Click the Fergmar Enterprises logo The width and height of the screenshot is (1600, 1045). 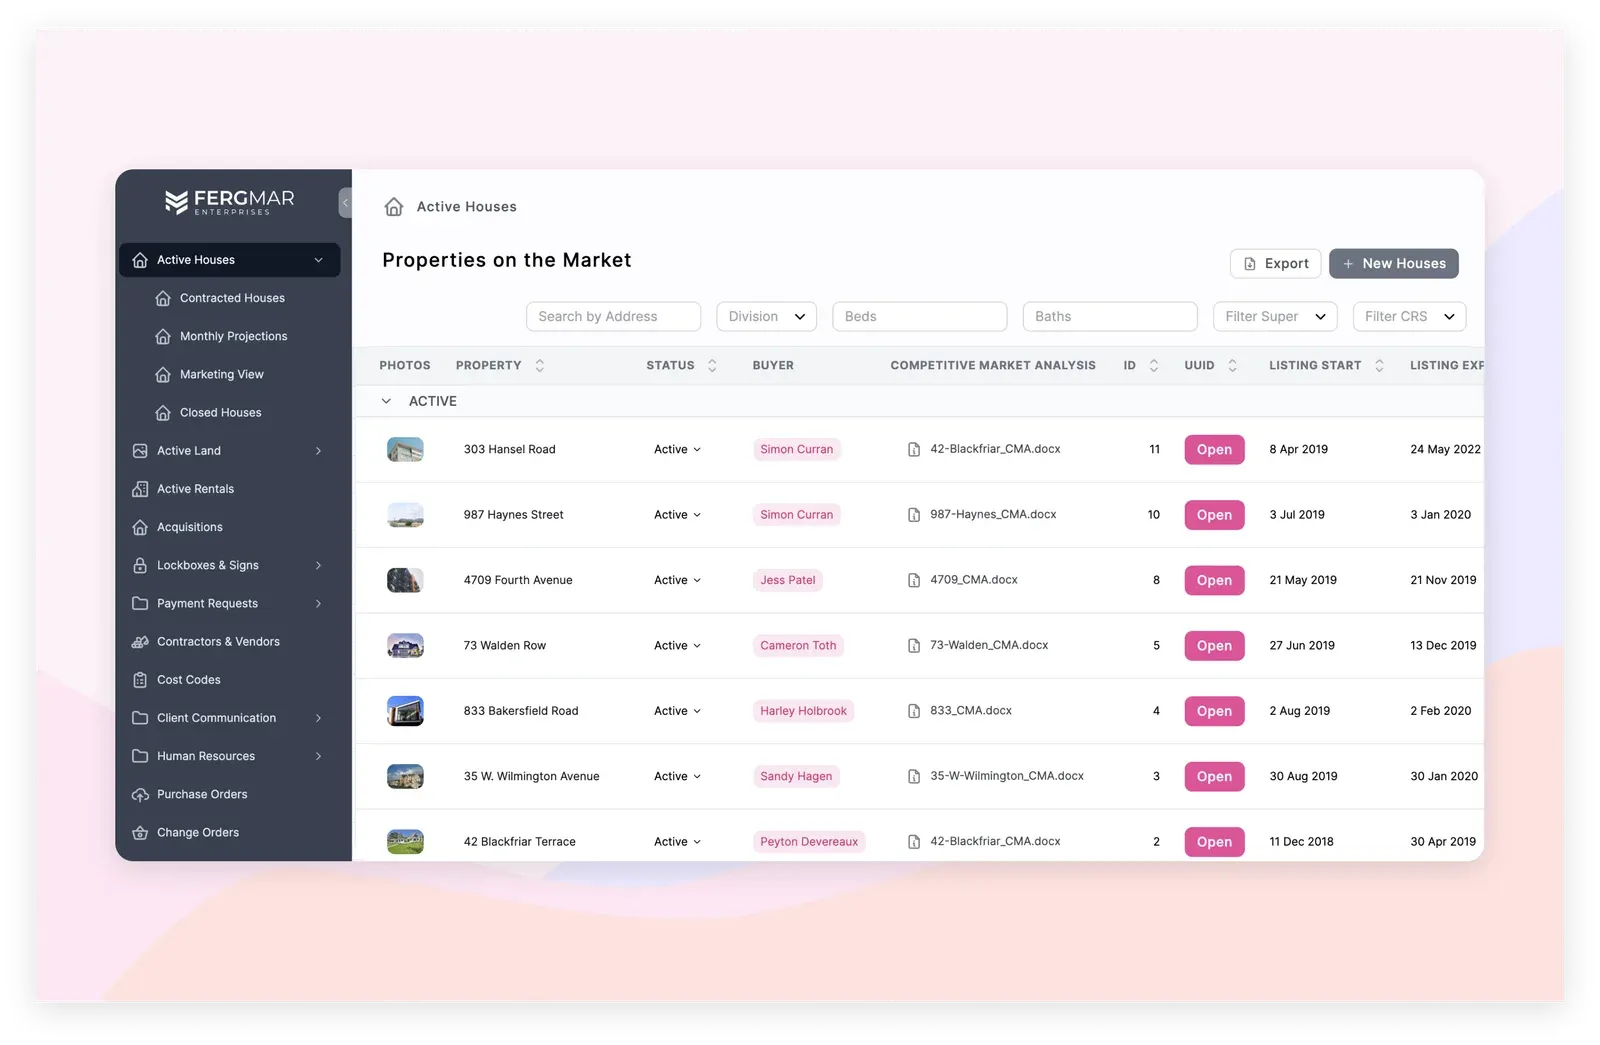click(x=230, y=202)
